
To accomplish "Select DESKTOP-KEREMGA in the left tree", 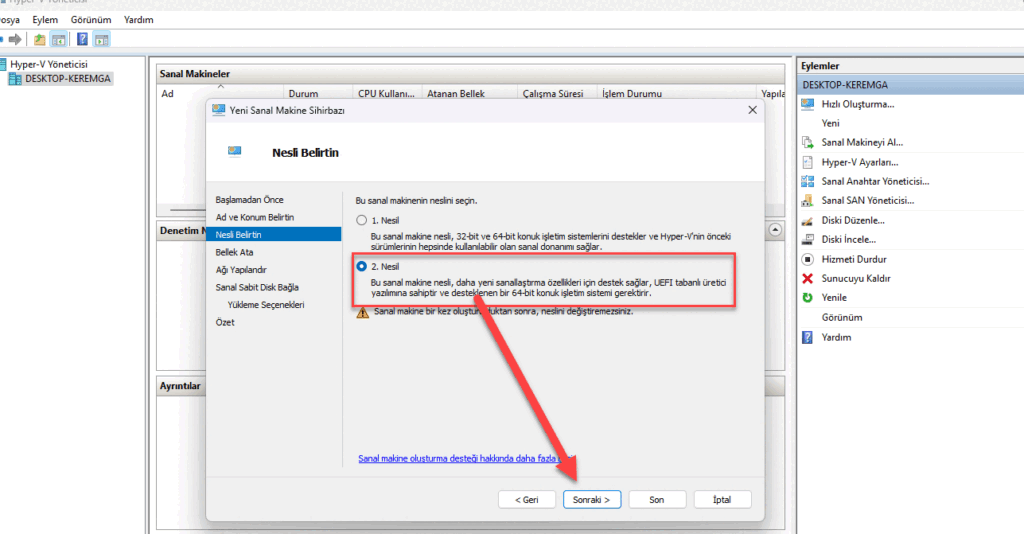I will point(68,79).
